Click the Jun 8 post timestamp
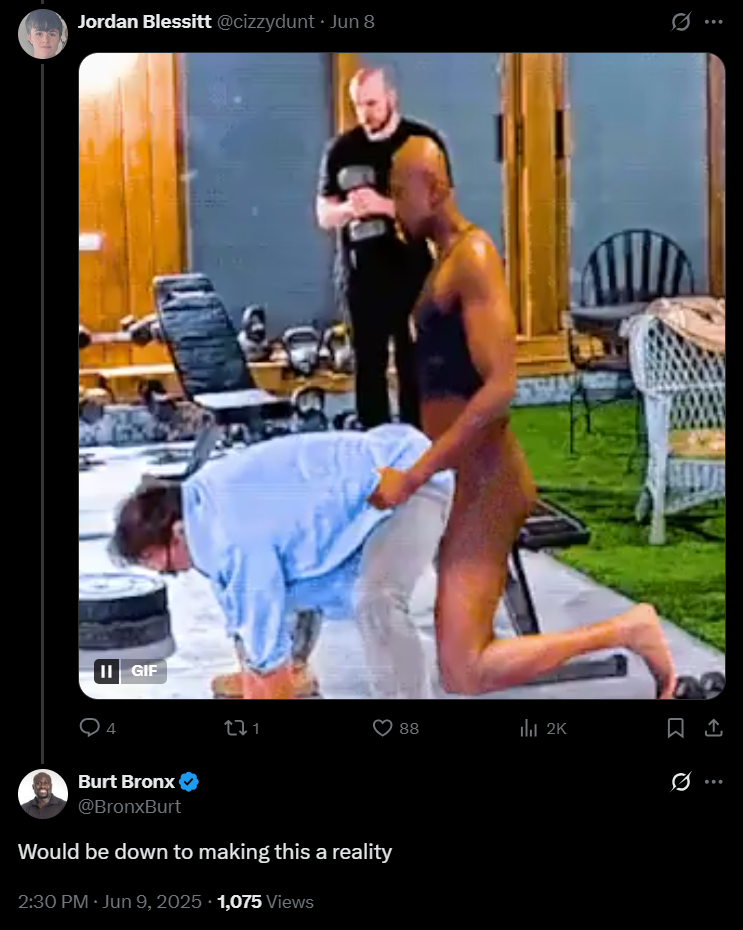 tap(352, 22)
